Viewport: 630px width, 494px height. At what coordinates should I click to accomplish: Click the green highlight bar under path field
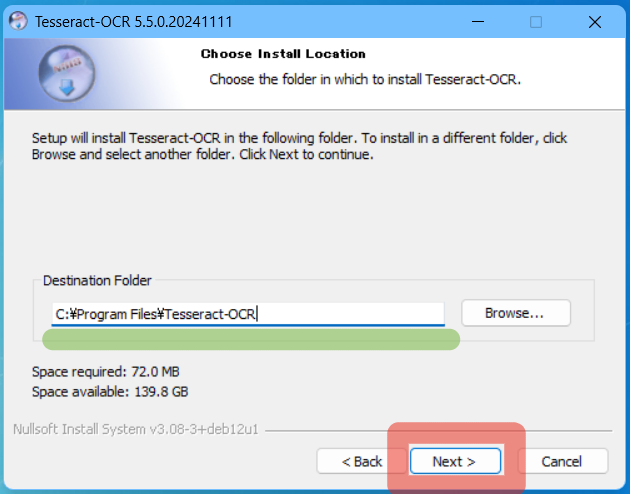[251, 339]
